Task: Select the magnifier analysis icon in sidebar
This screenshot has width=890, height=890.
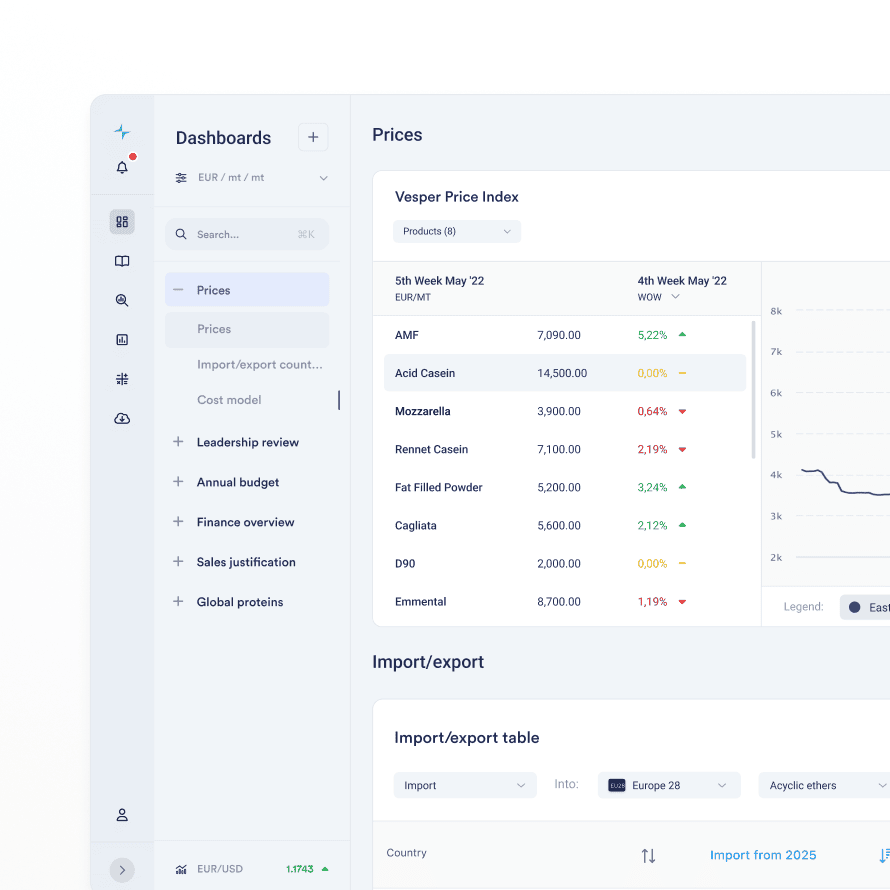Action: pos(122,300)
